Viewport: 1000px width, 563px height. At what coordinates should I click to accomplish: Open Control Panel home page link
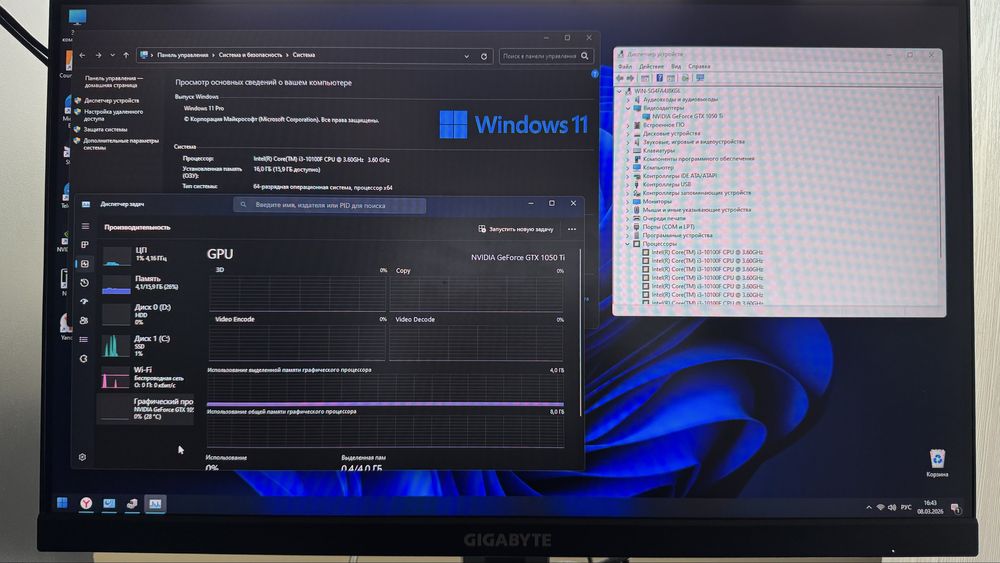coord(114,81)
